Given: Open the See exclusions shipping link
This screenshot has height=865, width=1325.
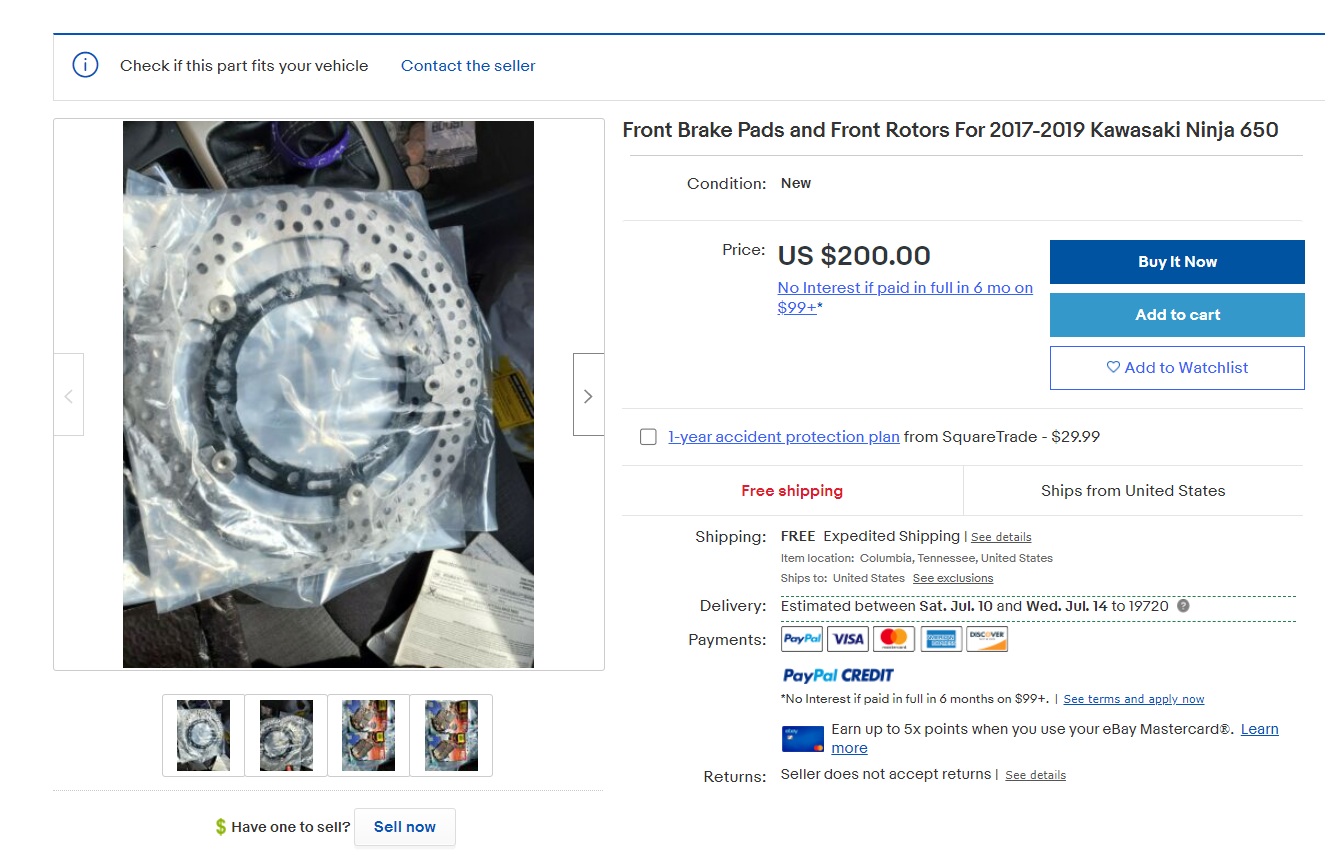Looking at the screenshot, I should (953, 579).
